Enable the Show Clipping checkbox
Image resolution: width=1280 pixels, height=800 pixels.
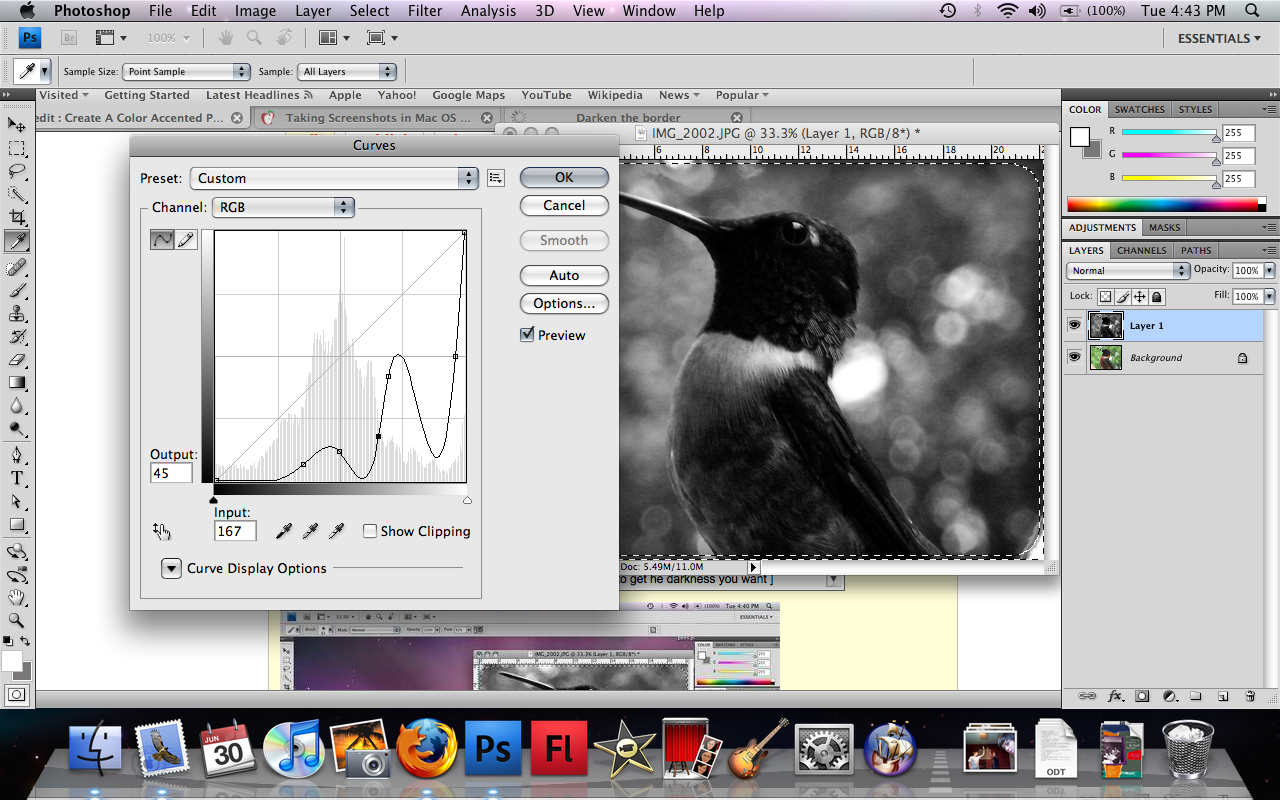(370, 531)
